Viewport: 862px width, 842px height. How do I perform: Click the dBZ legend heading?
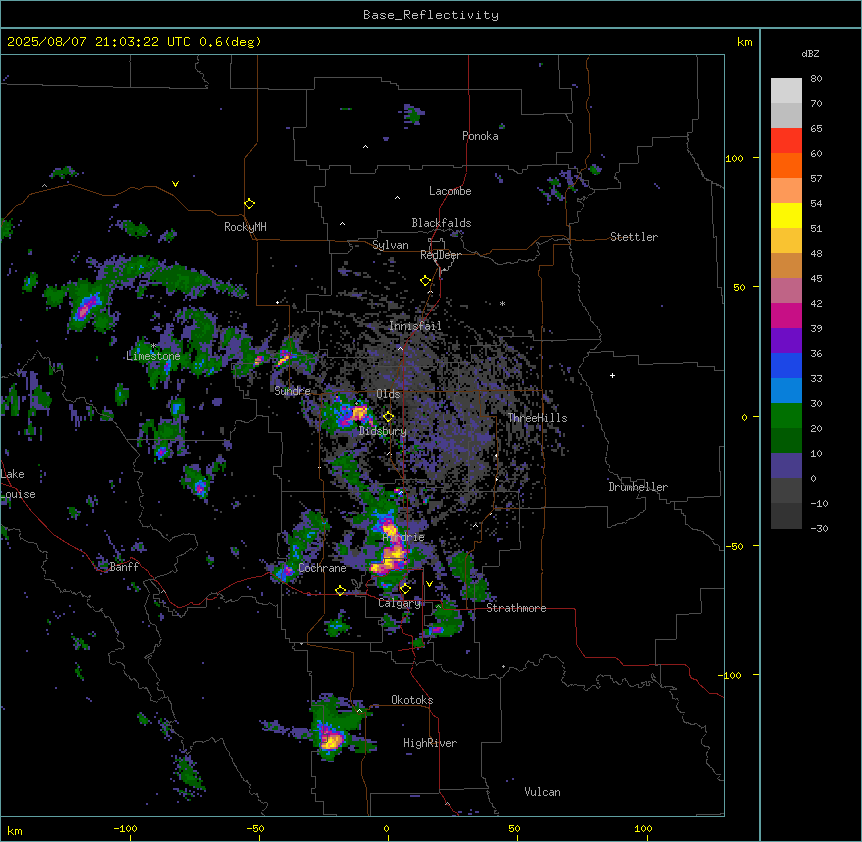(810, 54)
